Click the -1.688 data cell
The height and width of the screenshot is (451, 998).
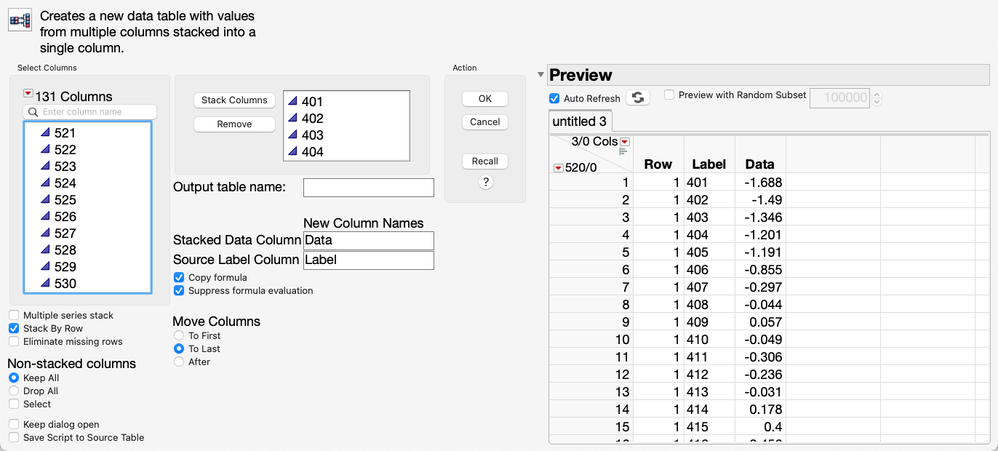(761, 183)
